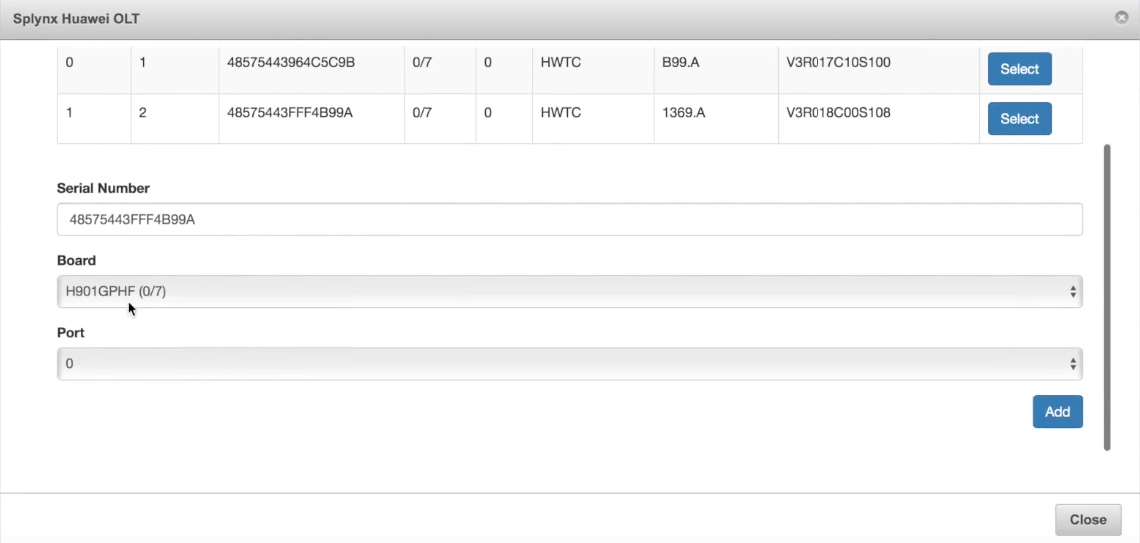Viewport: 1140px width, 543px height.
Task: Click the B99.A cell in the first row
Action: tap(681, 63)
